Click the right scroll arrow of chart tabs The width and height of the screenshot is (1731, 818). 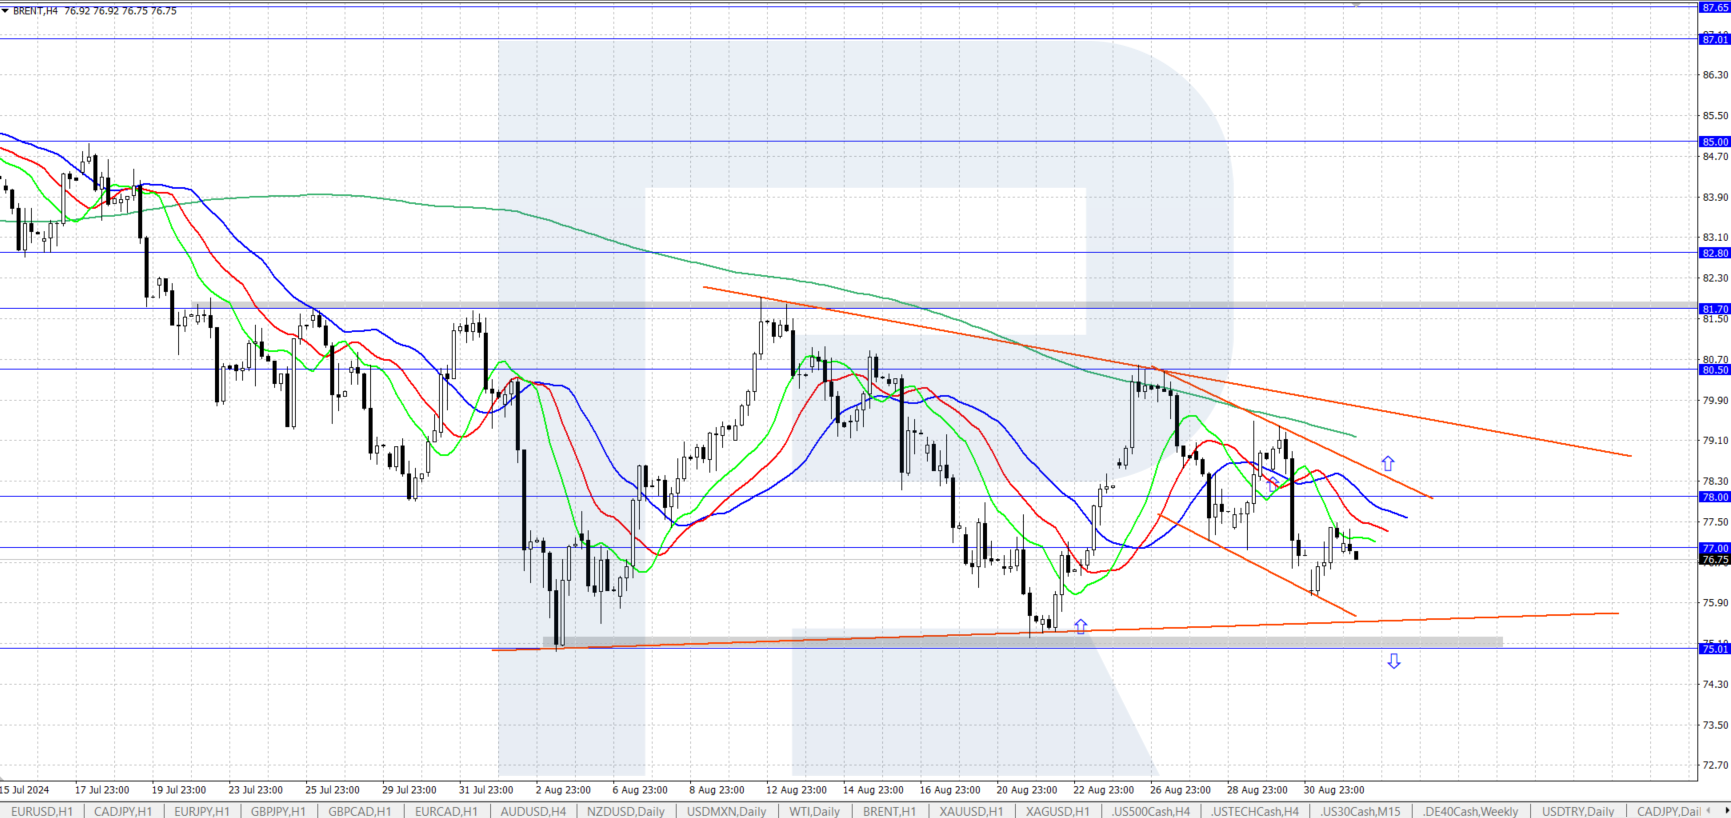pyautogui.click(x=1725, y=811)
